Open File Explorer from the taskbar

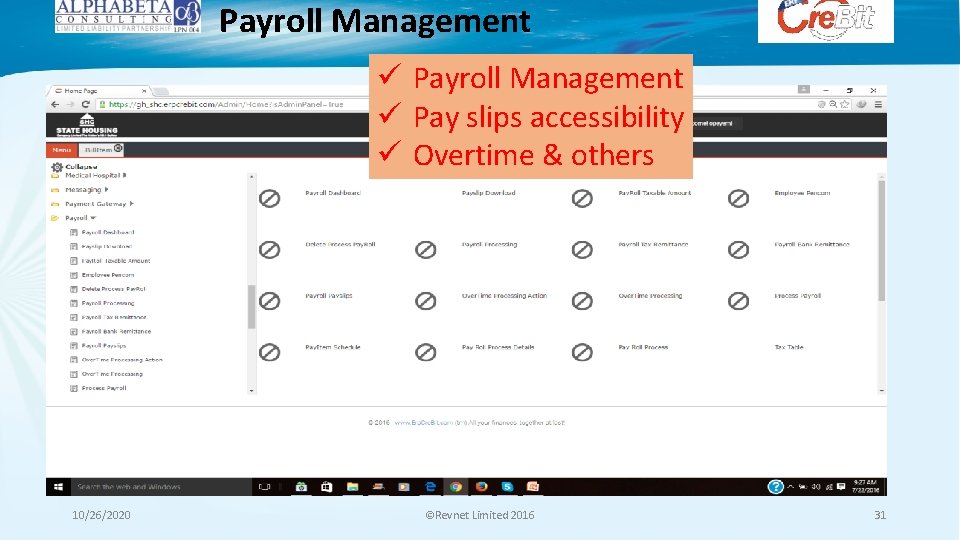pos(352,487)
